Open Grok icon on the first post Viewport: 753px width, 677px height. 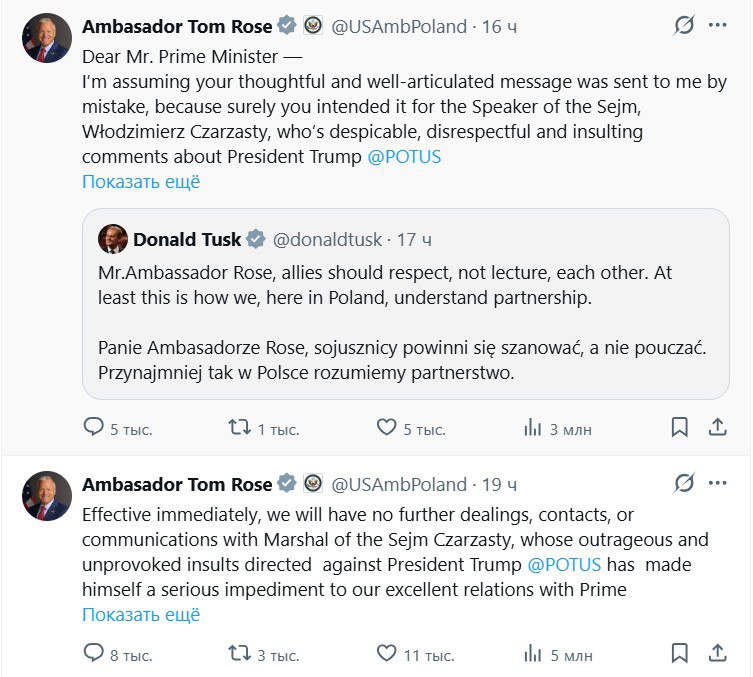684,26
